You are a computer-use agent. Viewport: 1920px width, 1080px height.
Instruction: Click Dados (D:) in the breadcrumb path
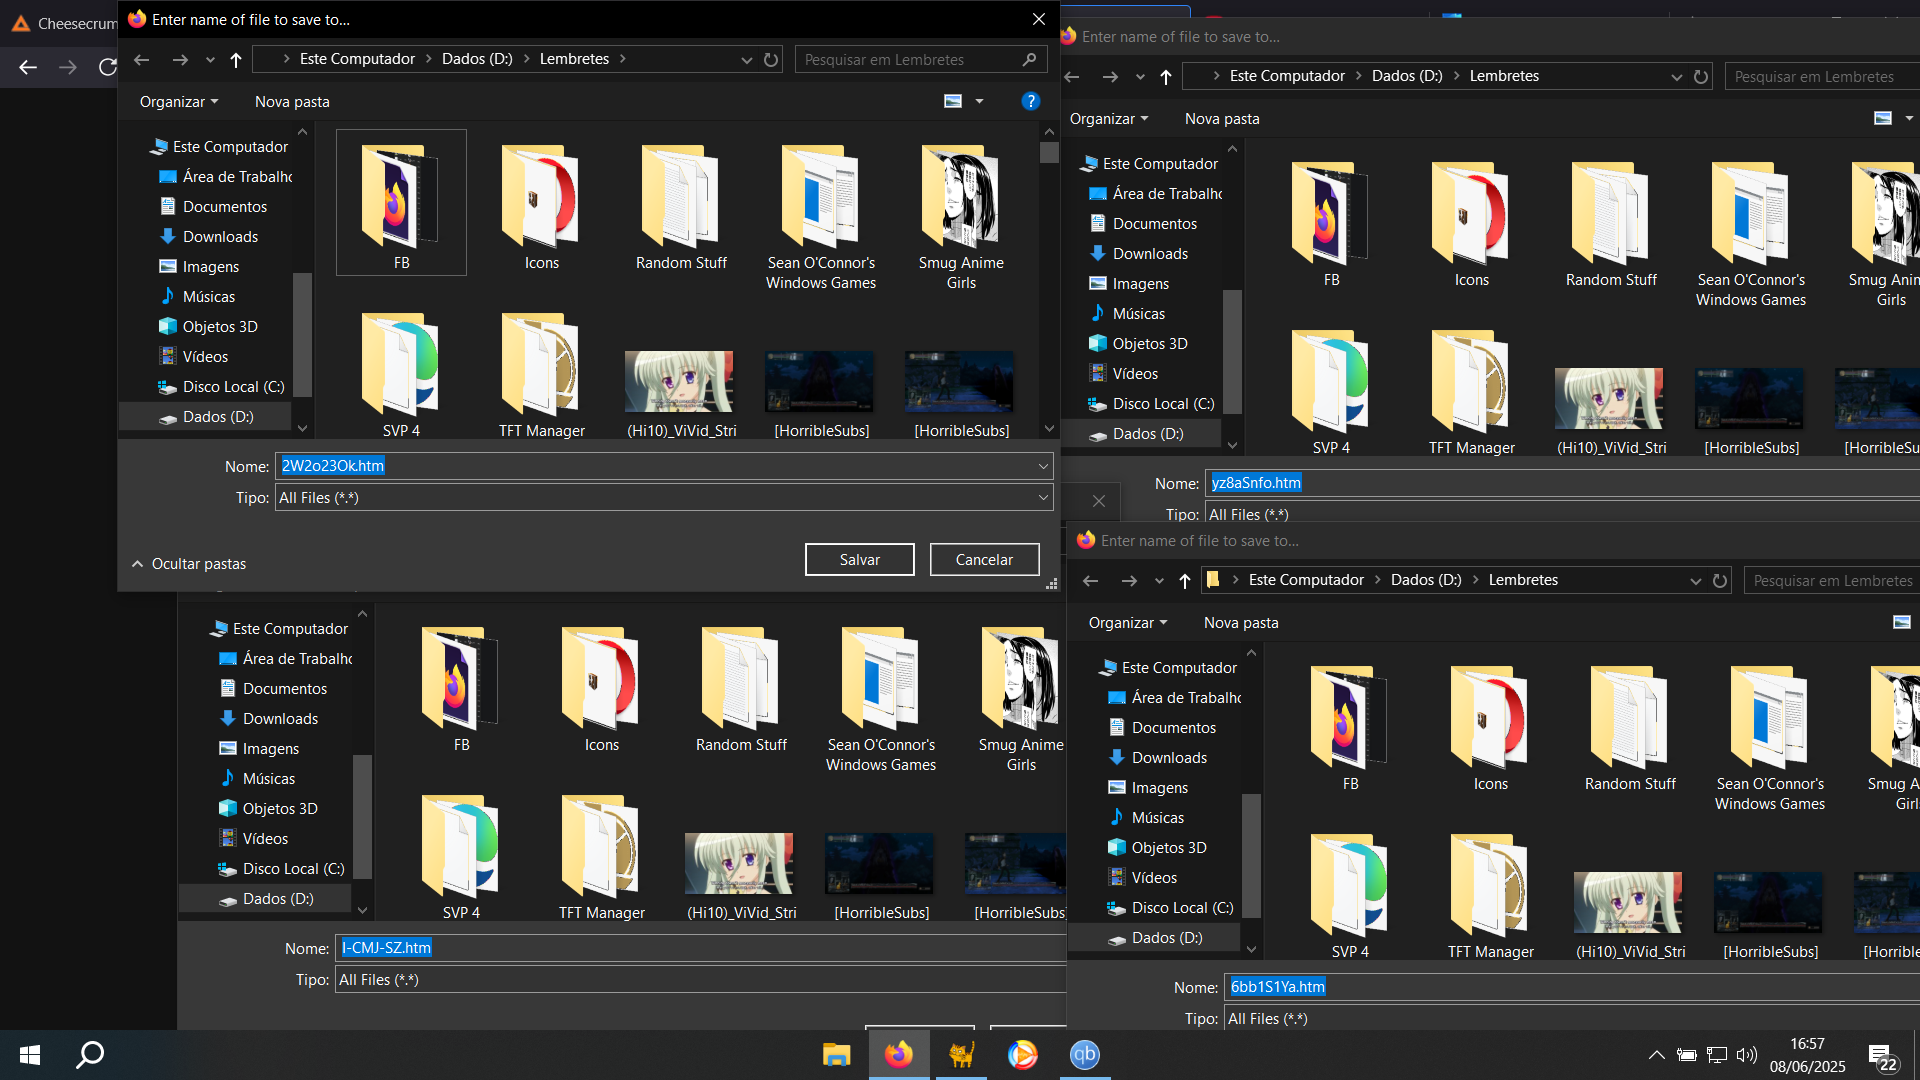tap(477, 59)
